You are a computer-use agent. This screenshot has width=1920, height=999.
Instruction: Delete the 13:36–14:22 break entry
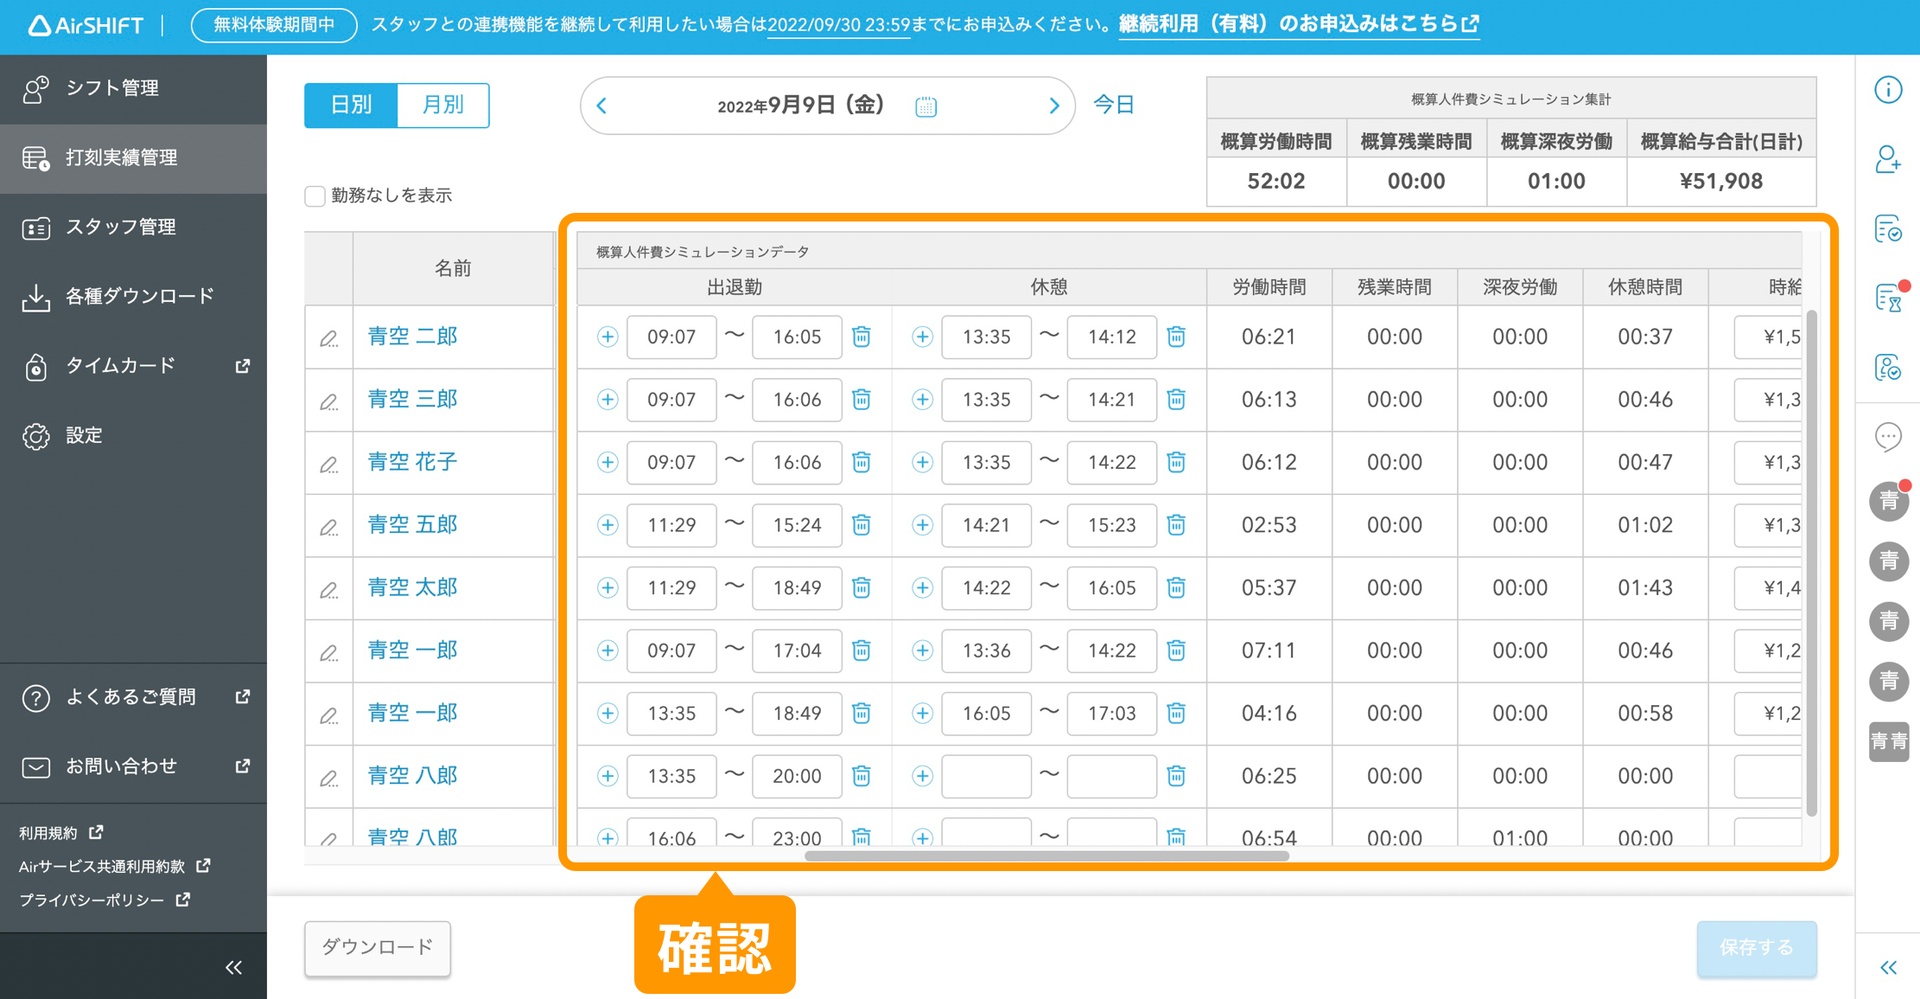click(1176, 651)
